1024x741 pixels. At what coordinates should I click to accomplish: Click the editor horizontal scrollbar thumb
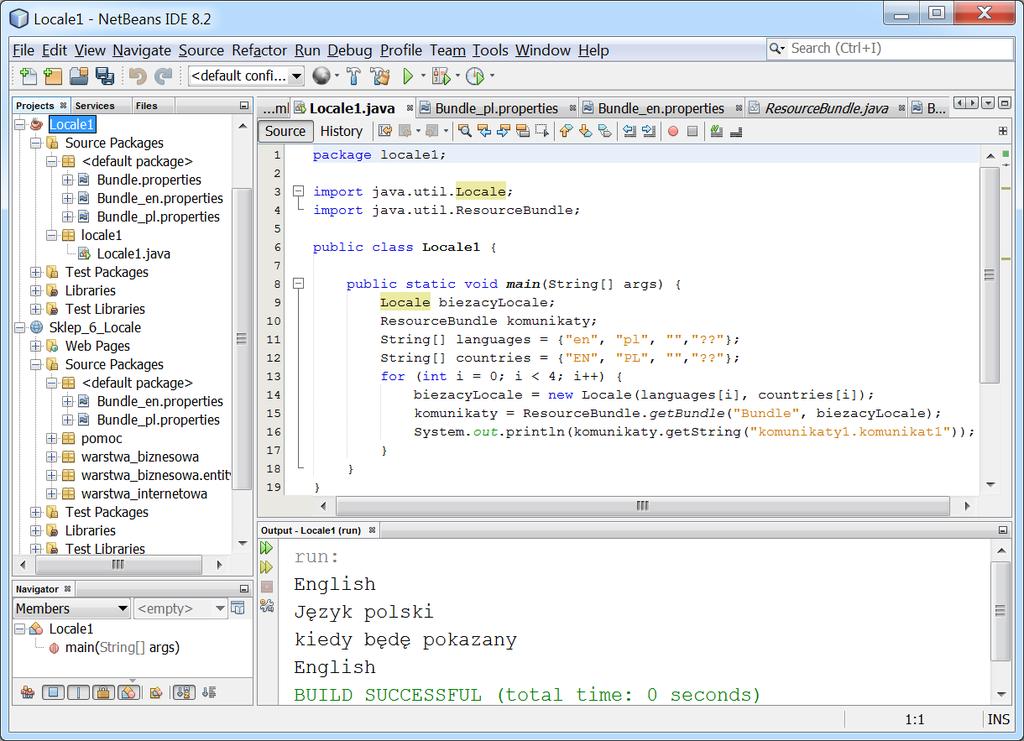[x=643, y=506]
